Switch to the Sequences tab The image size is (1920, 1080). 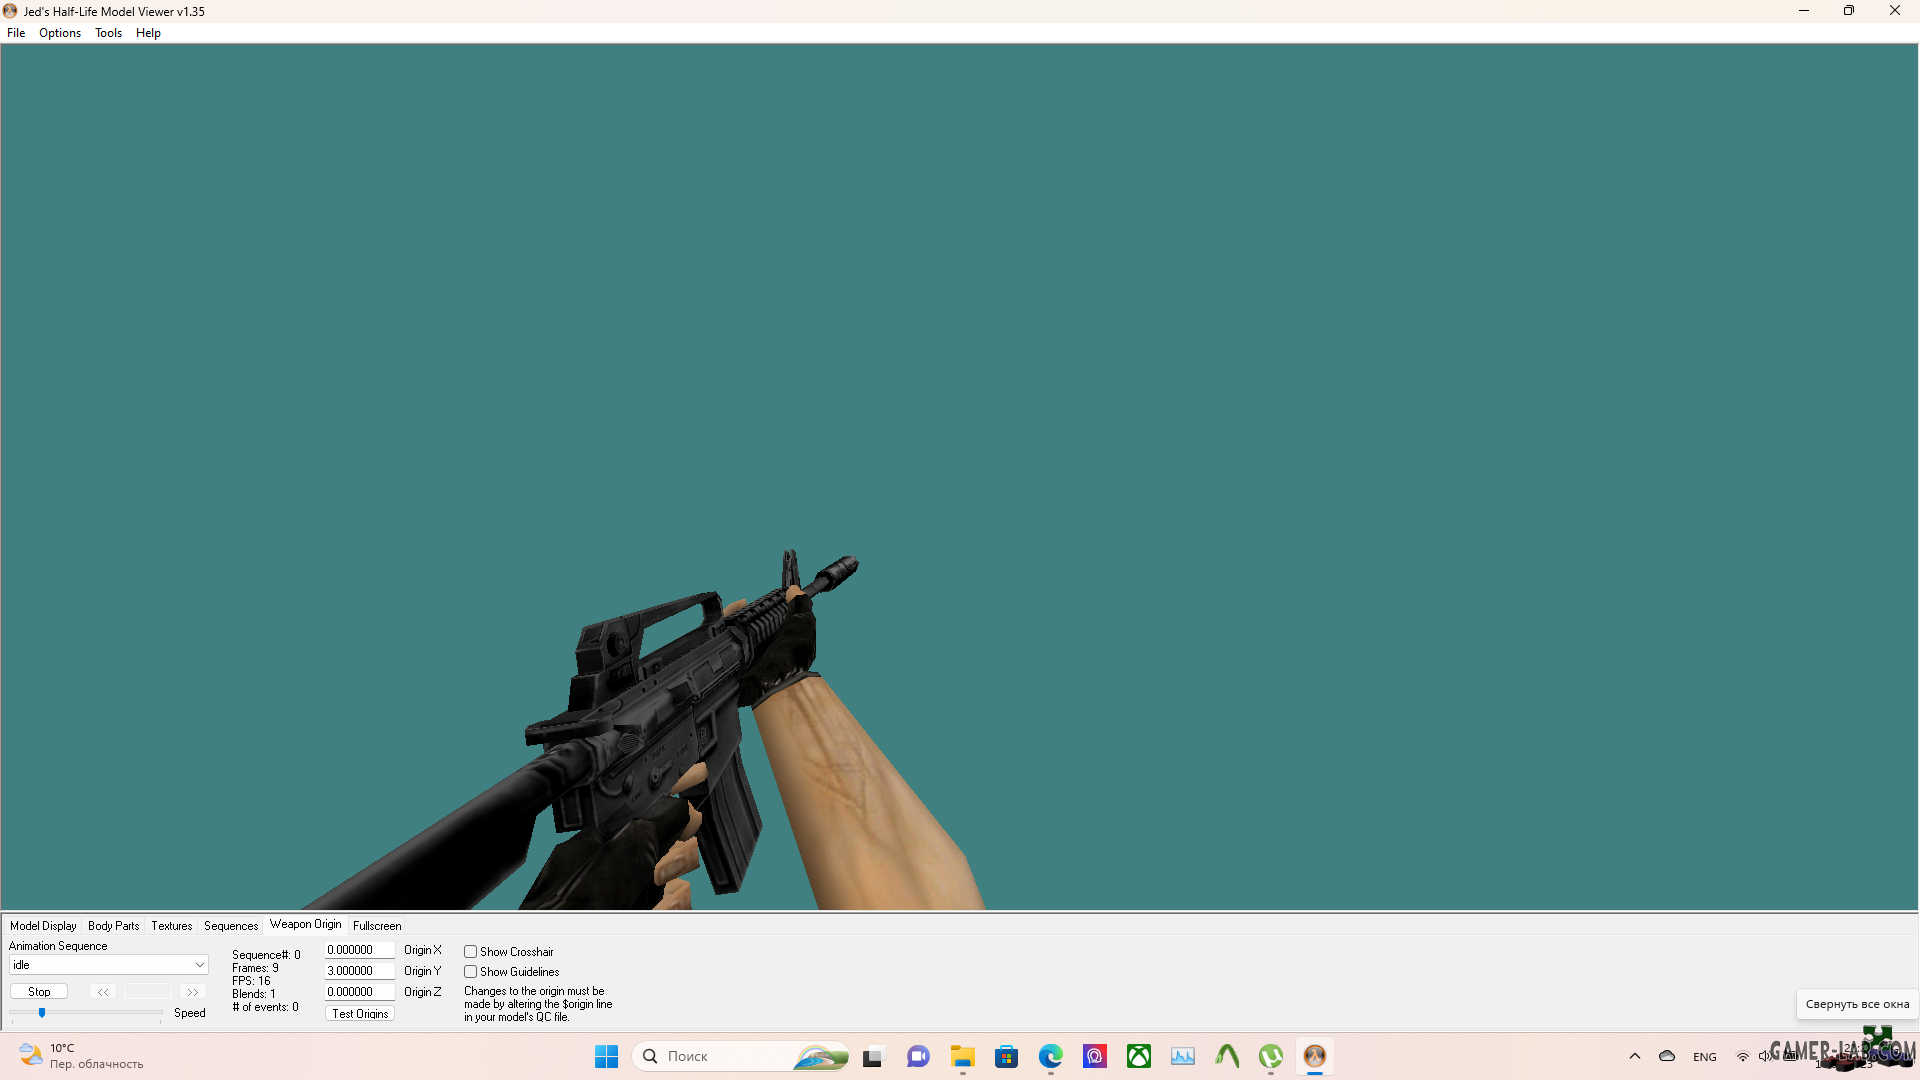tap(231, 926)
